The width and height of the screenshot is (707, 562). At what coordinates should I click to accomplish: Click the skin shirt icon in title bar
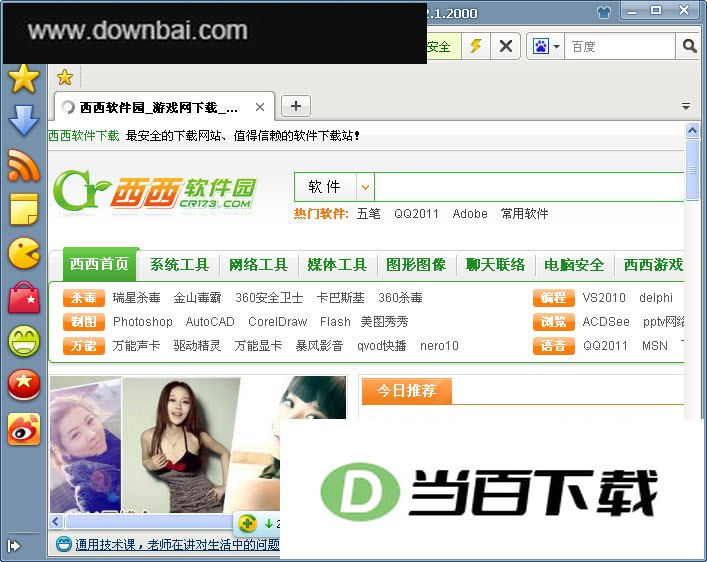tap(604, 12)
